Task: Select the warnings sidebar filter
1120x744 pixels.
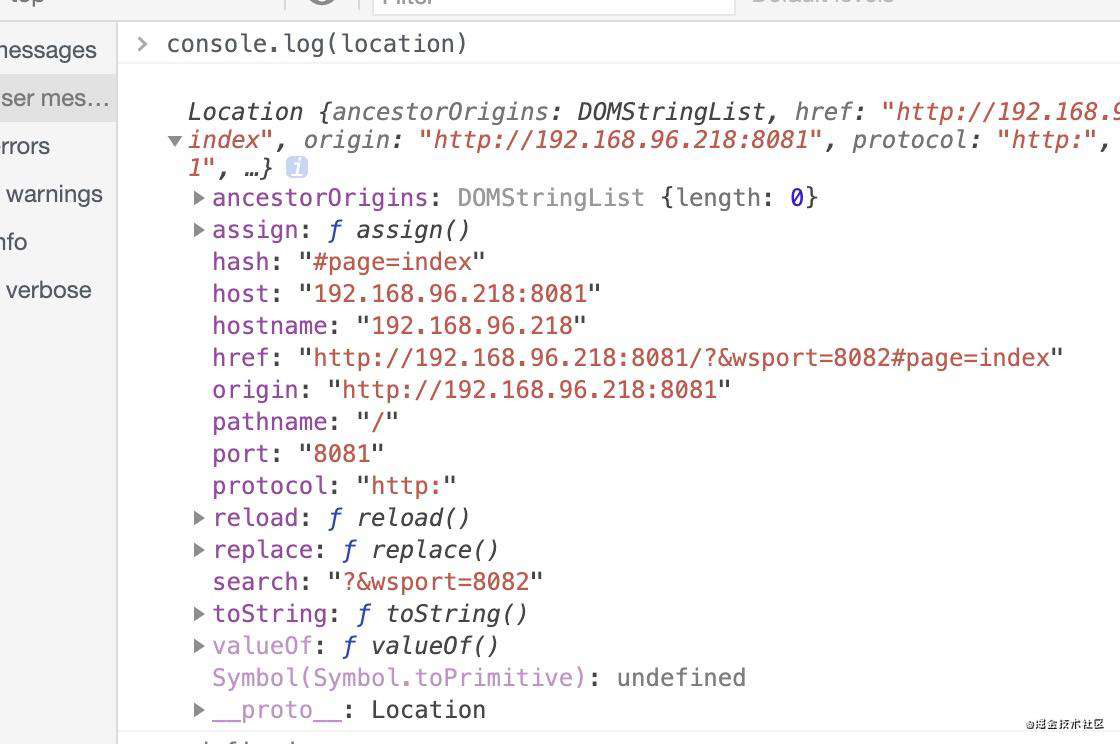Action: pos(58,194)
